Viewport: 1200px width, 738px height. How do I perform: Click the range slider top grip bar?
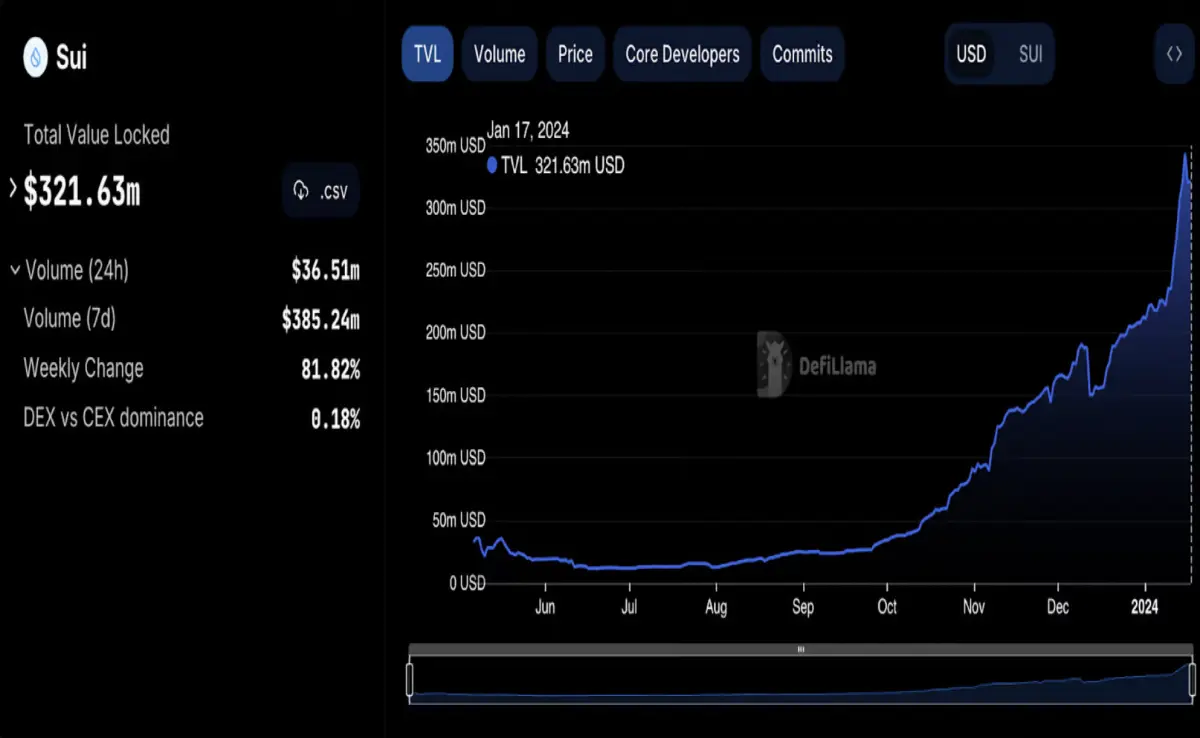click(801, 649)
